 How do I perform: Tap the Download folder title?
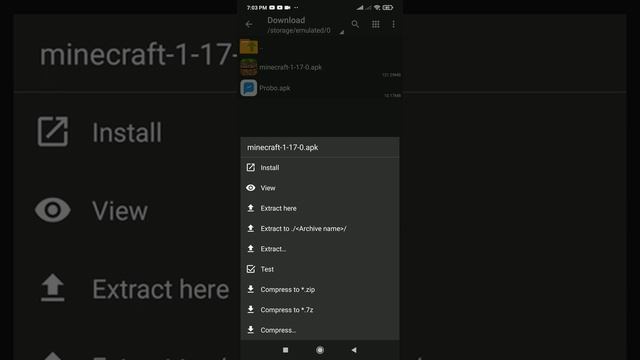click(286, 20)
